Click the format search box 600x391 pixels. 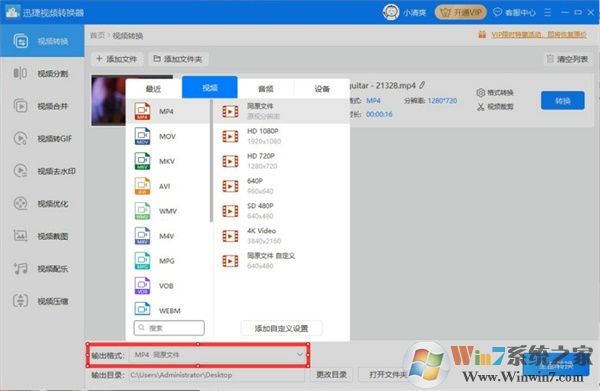tap(169, 328)
